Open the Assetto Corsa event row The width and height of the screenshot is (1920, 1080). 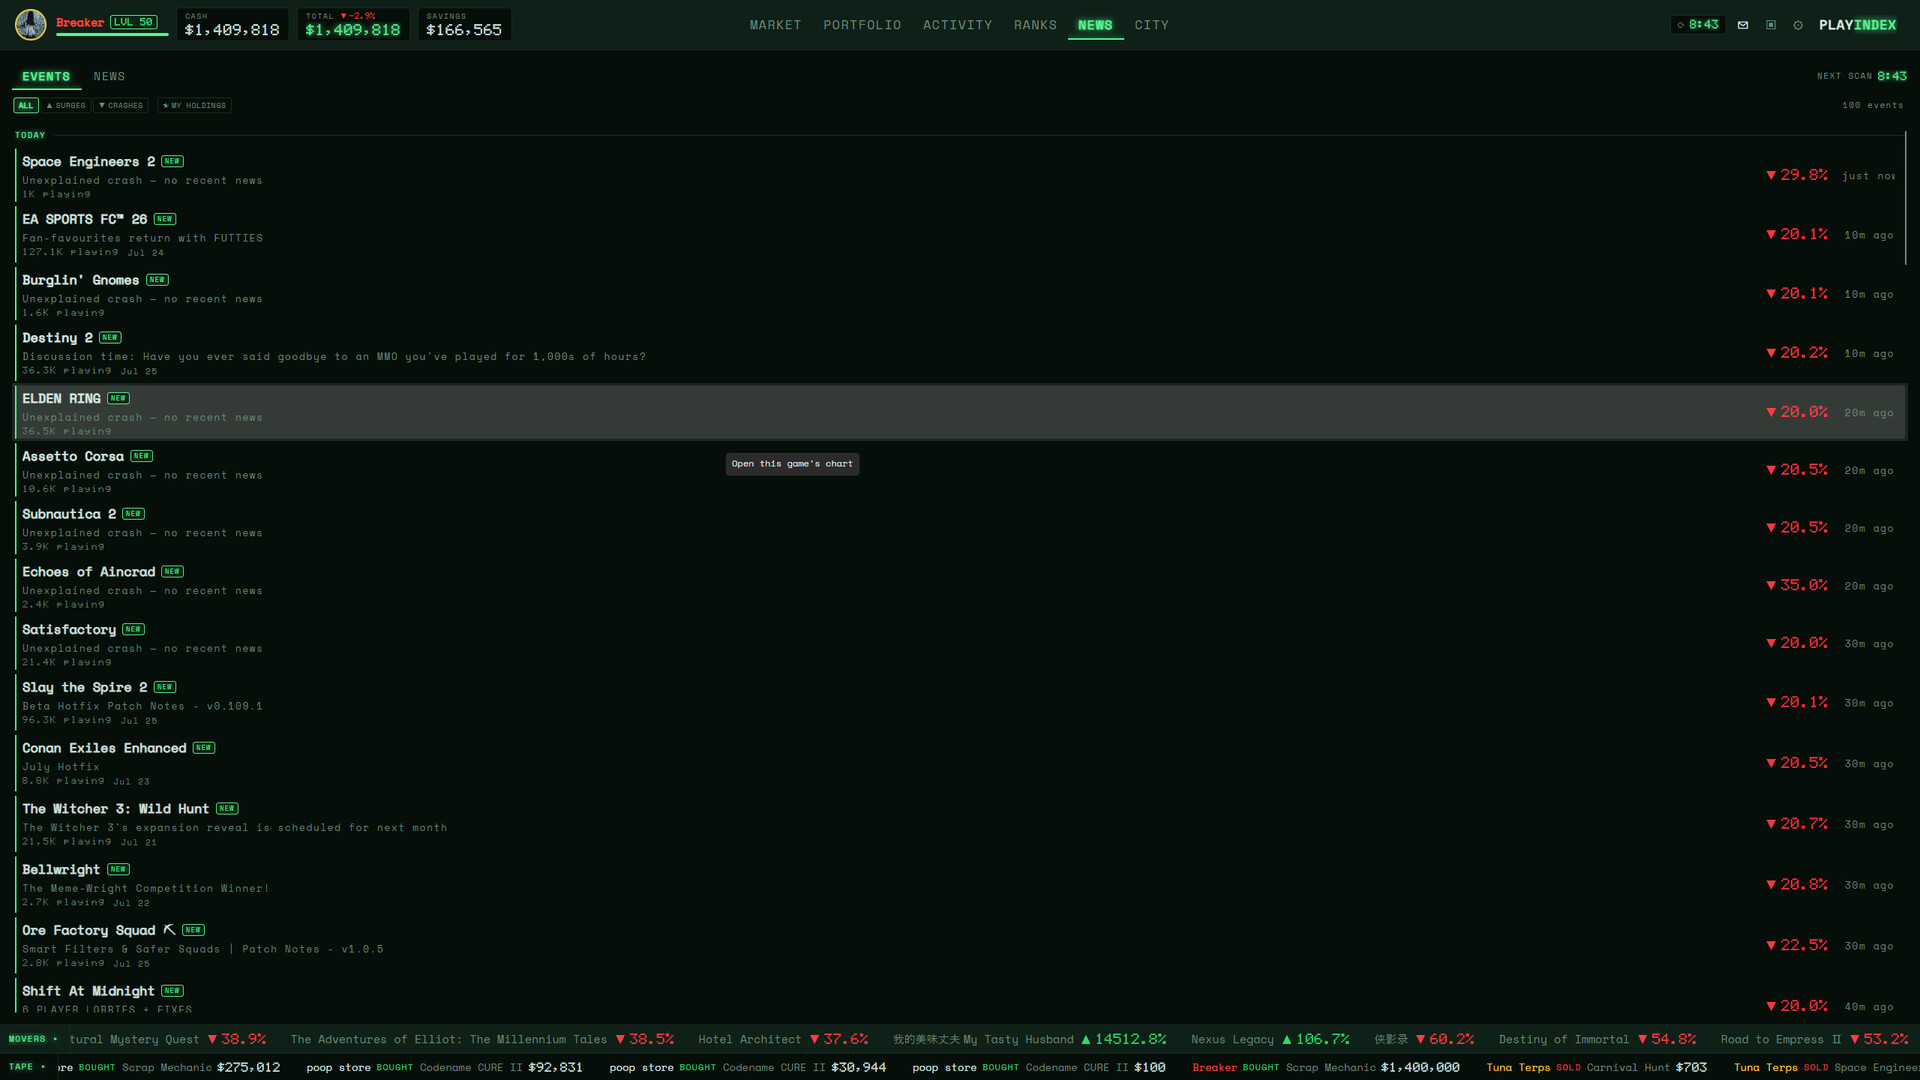[960, 470]
